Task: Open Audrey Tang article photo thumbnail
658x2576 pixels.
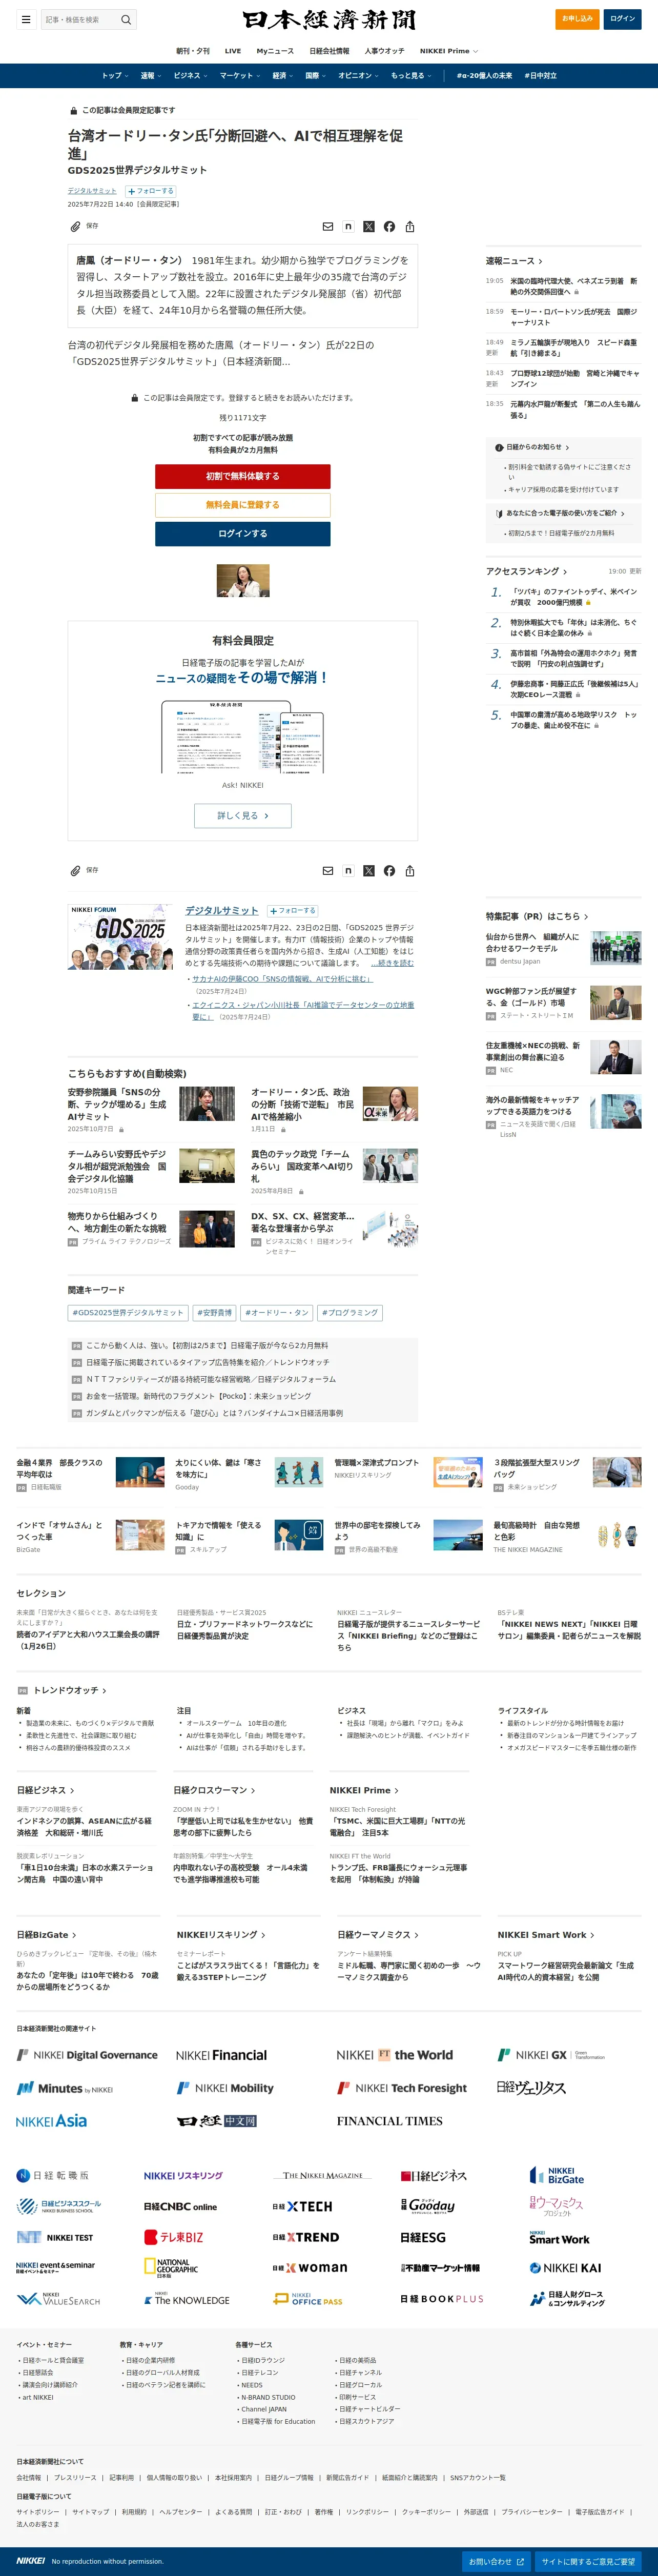Action: 243,581
